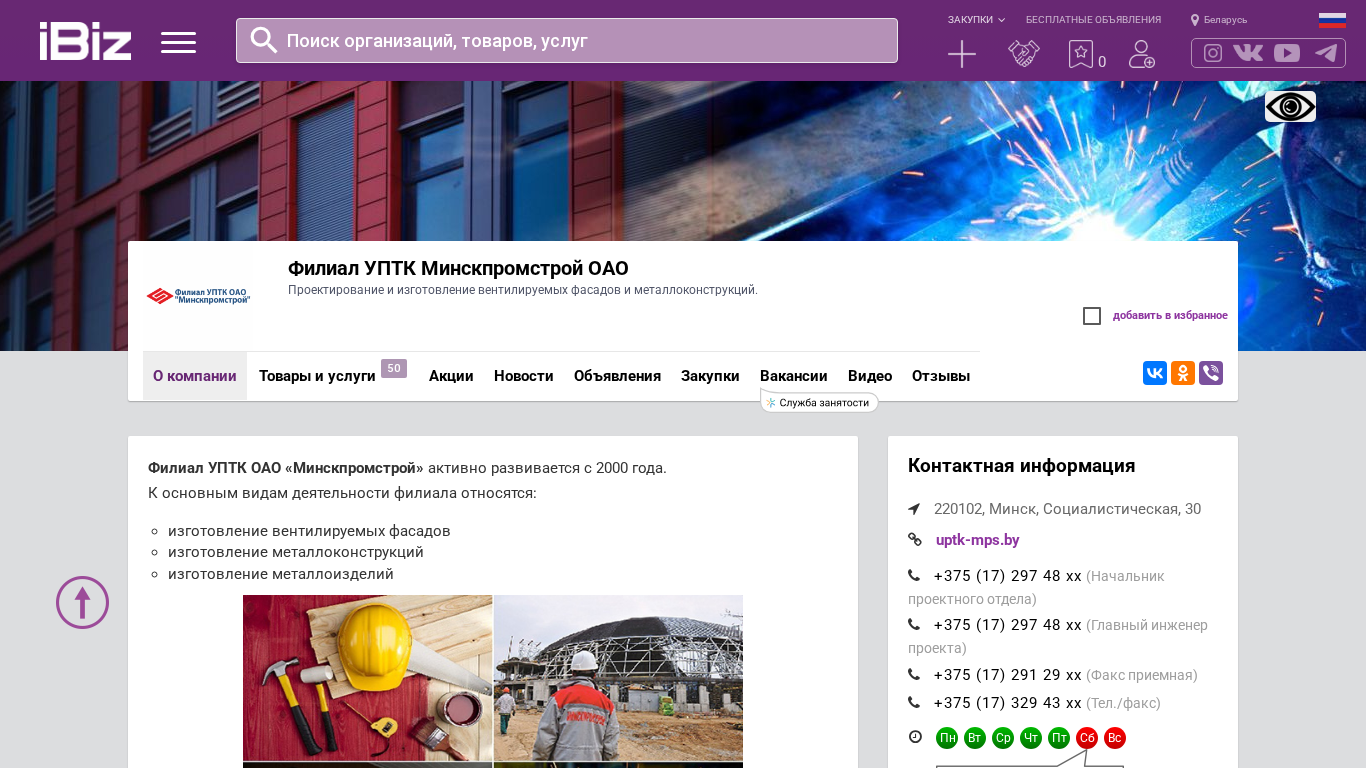Tick the добавить в избранное checkbox
This screenshot has width=1366, height=768.
pos(1092,316)
